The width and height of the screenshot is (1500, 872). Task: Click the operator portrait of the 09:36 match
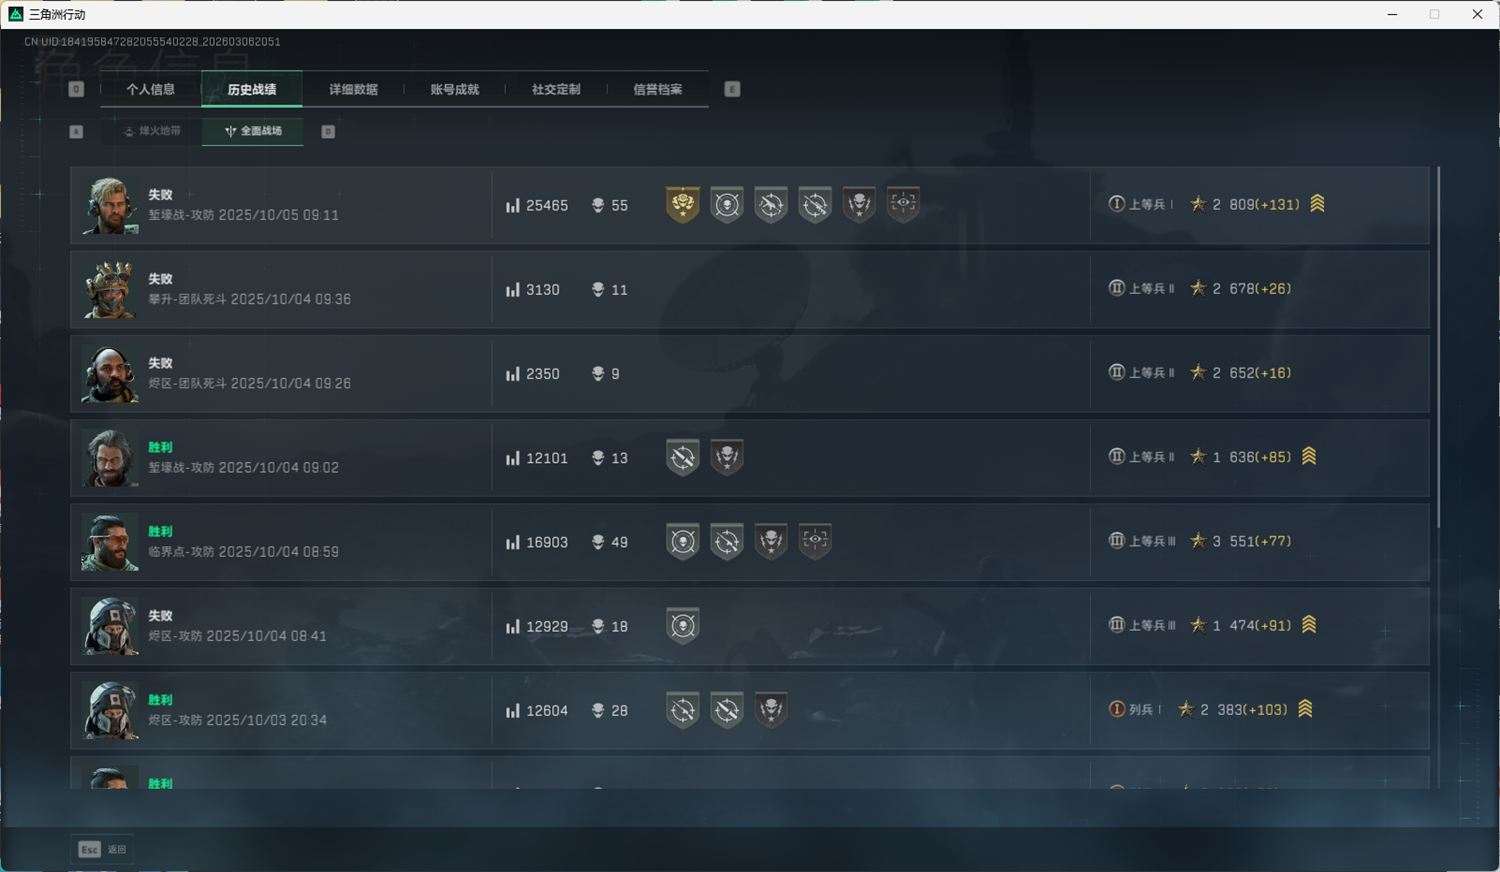[109, 290]
